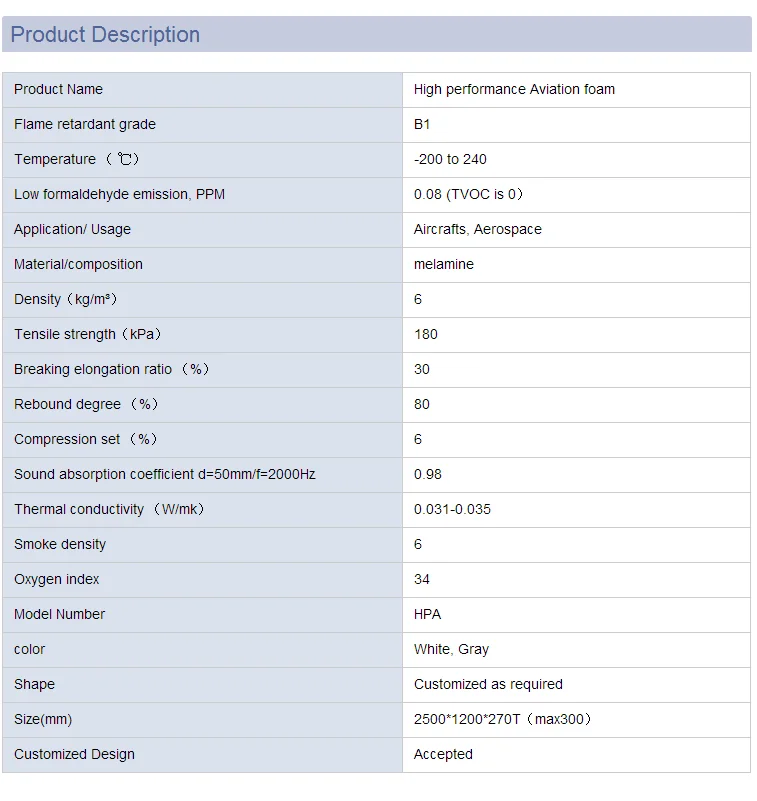Click the -200 to 240 temperature value
This screenshot has height=801, width=757.
point(450,159)
